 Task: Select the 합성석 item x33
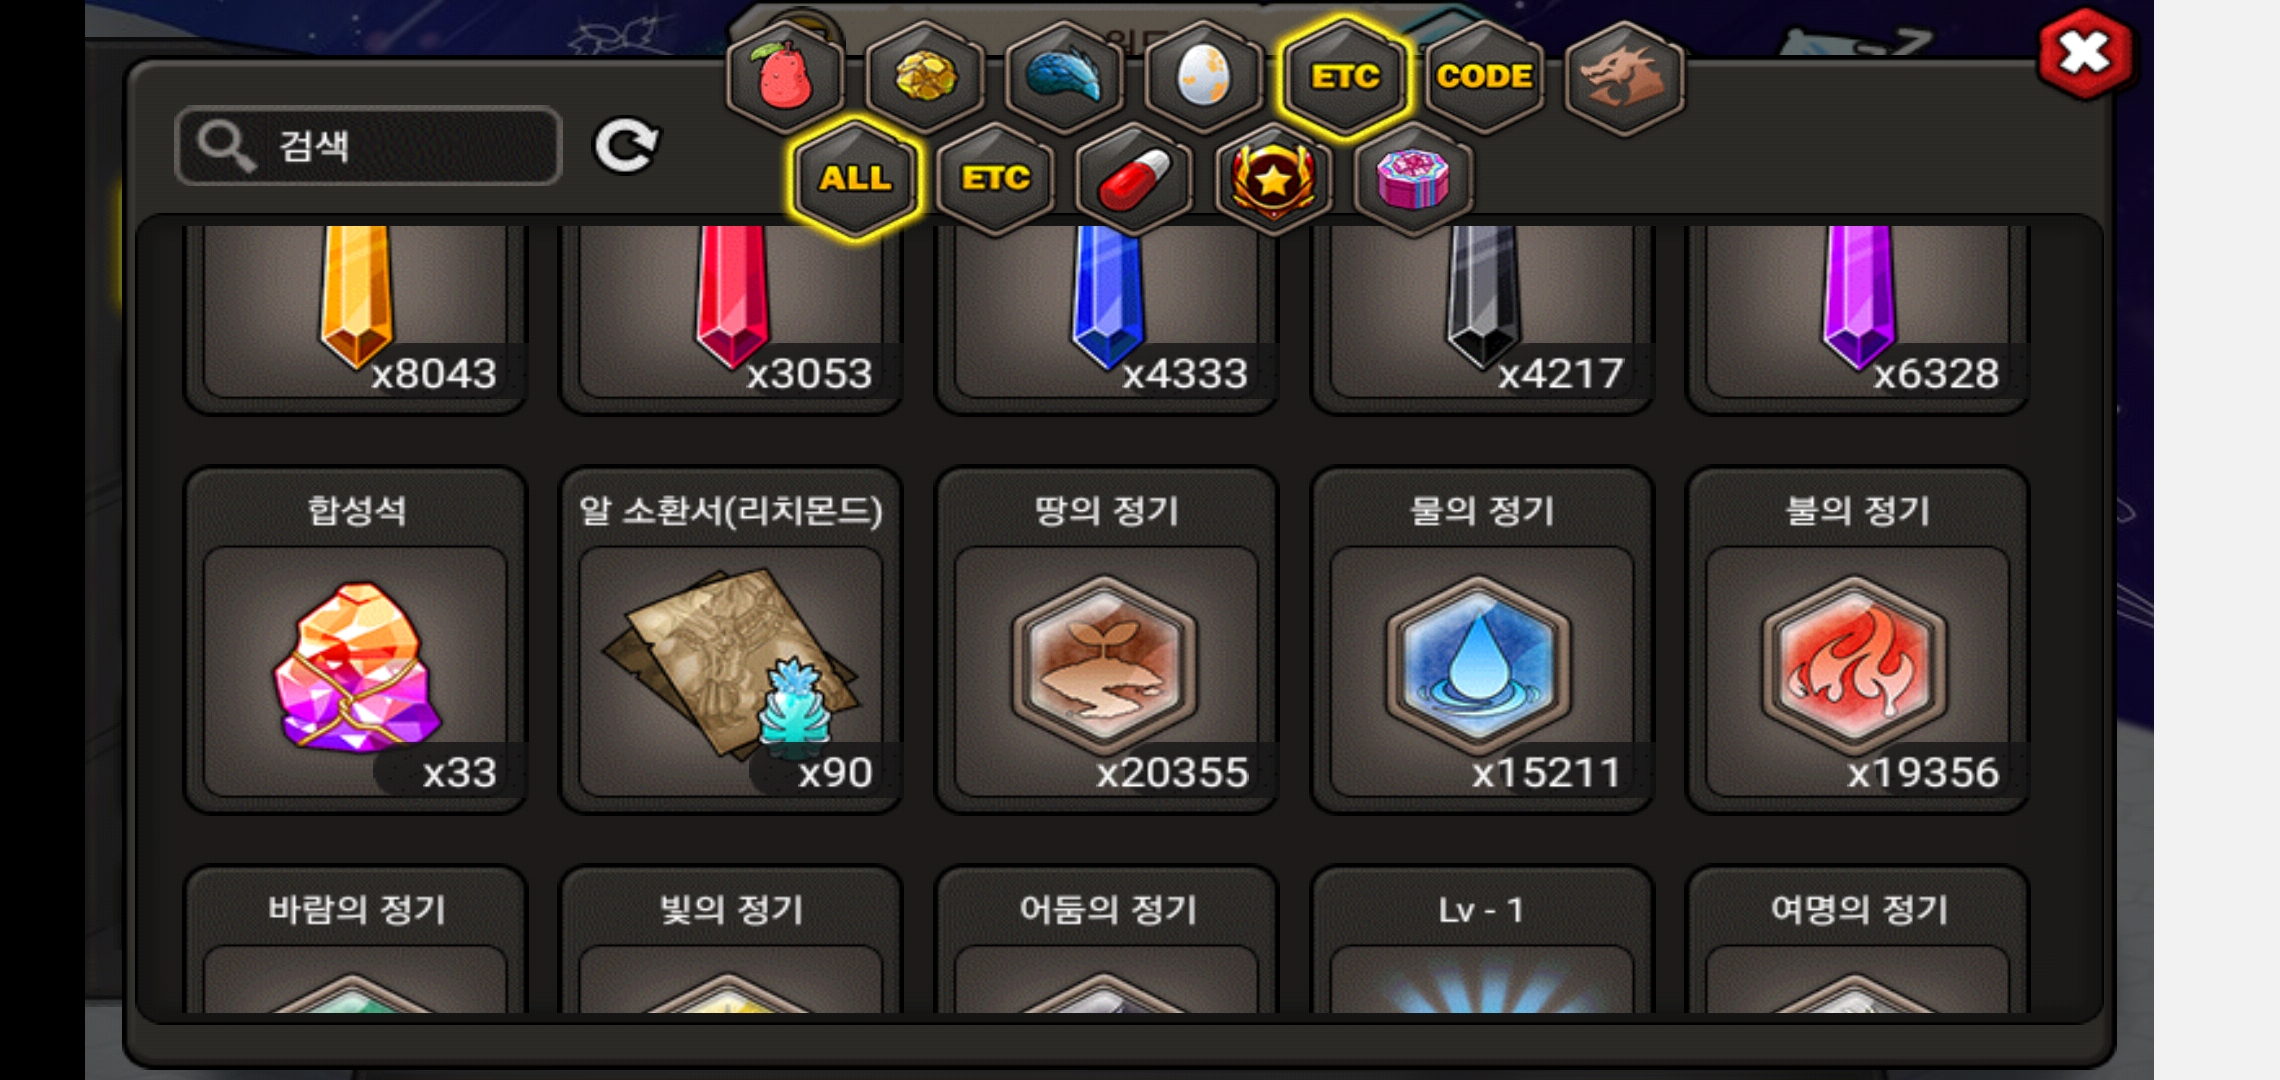tap(355, 640)
